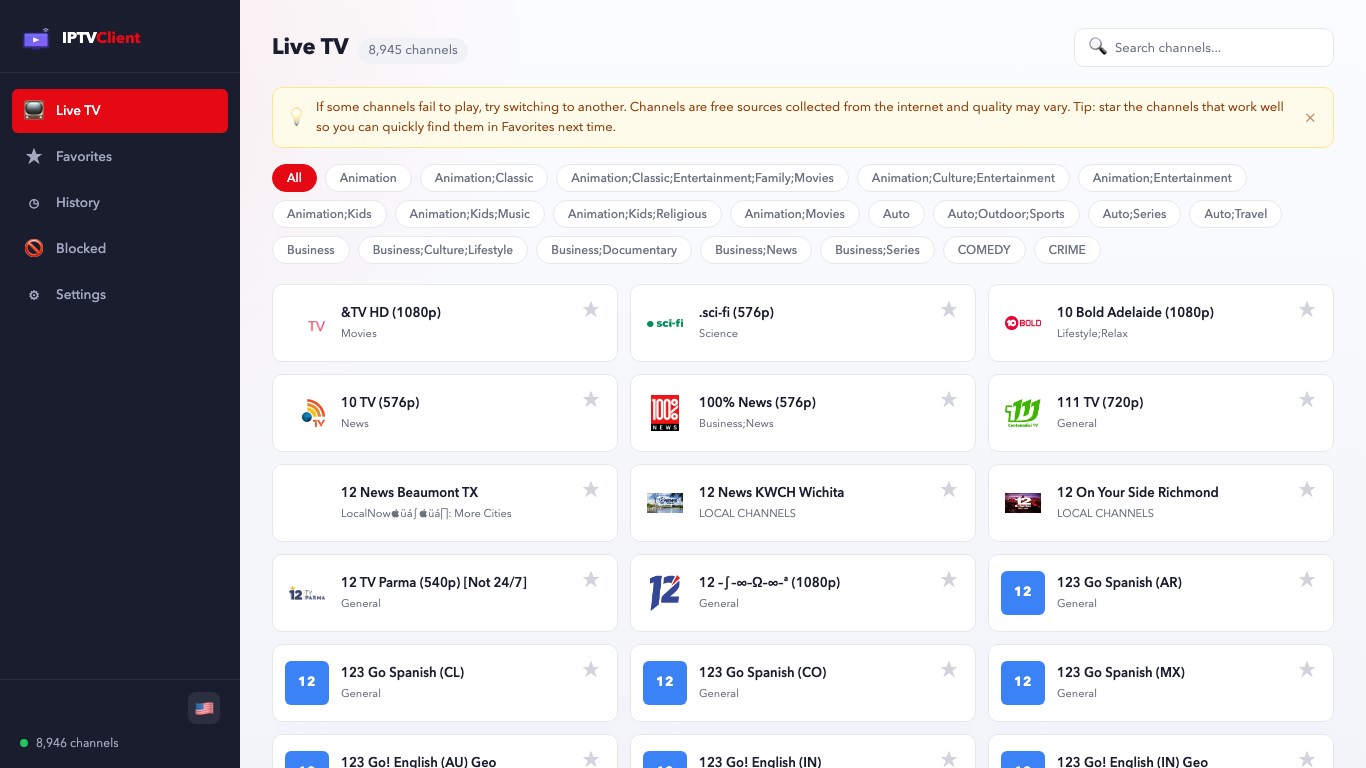Star the 10 Bold Adelaide channel
The image size is (1366, 768).
click(1307, 310)
